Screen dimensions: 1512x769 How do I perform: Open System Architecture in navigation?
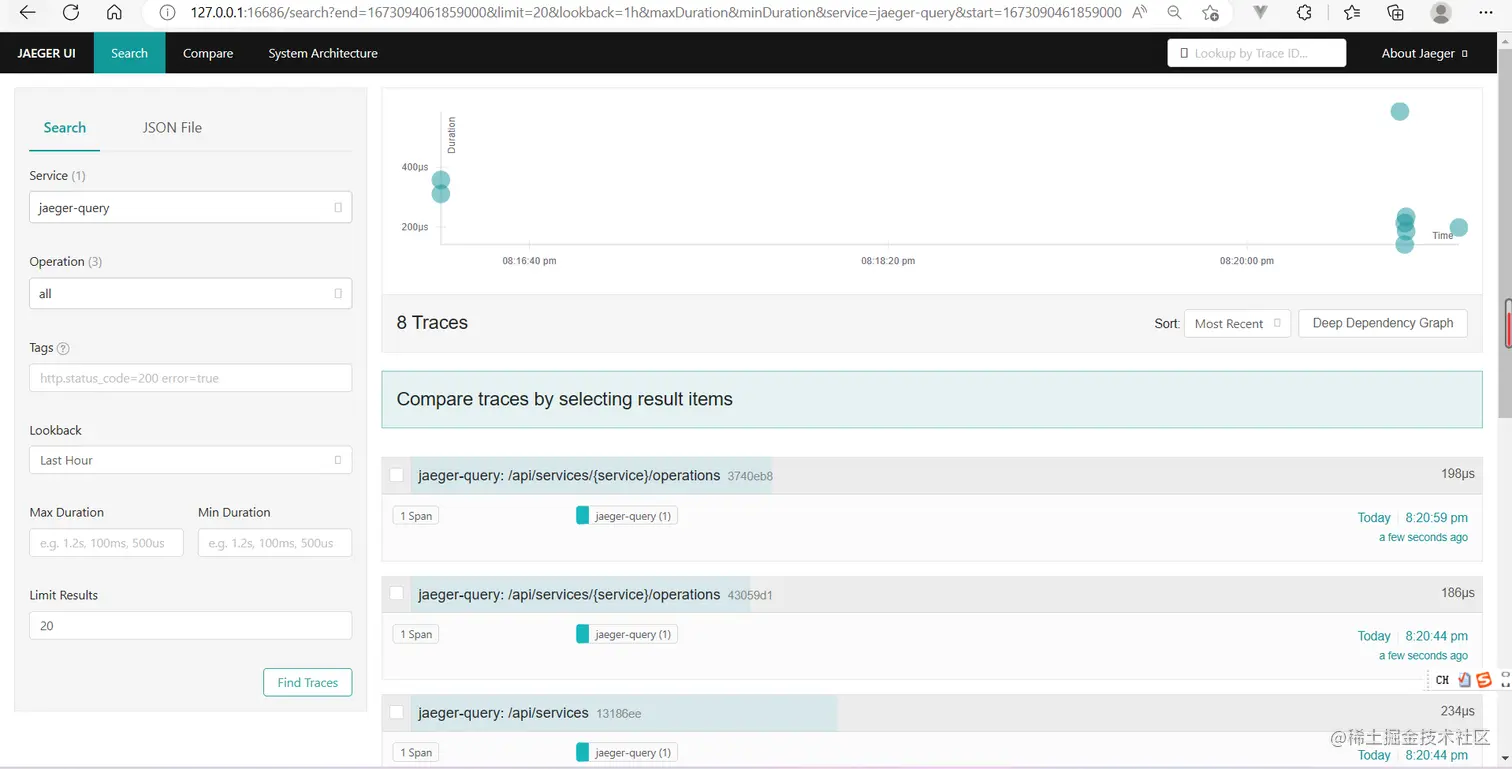pos(323,53)
